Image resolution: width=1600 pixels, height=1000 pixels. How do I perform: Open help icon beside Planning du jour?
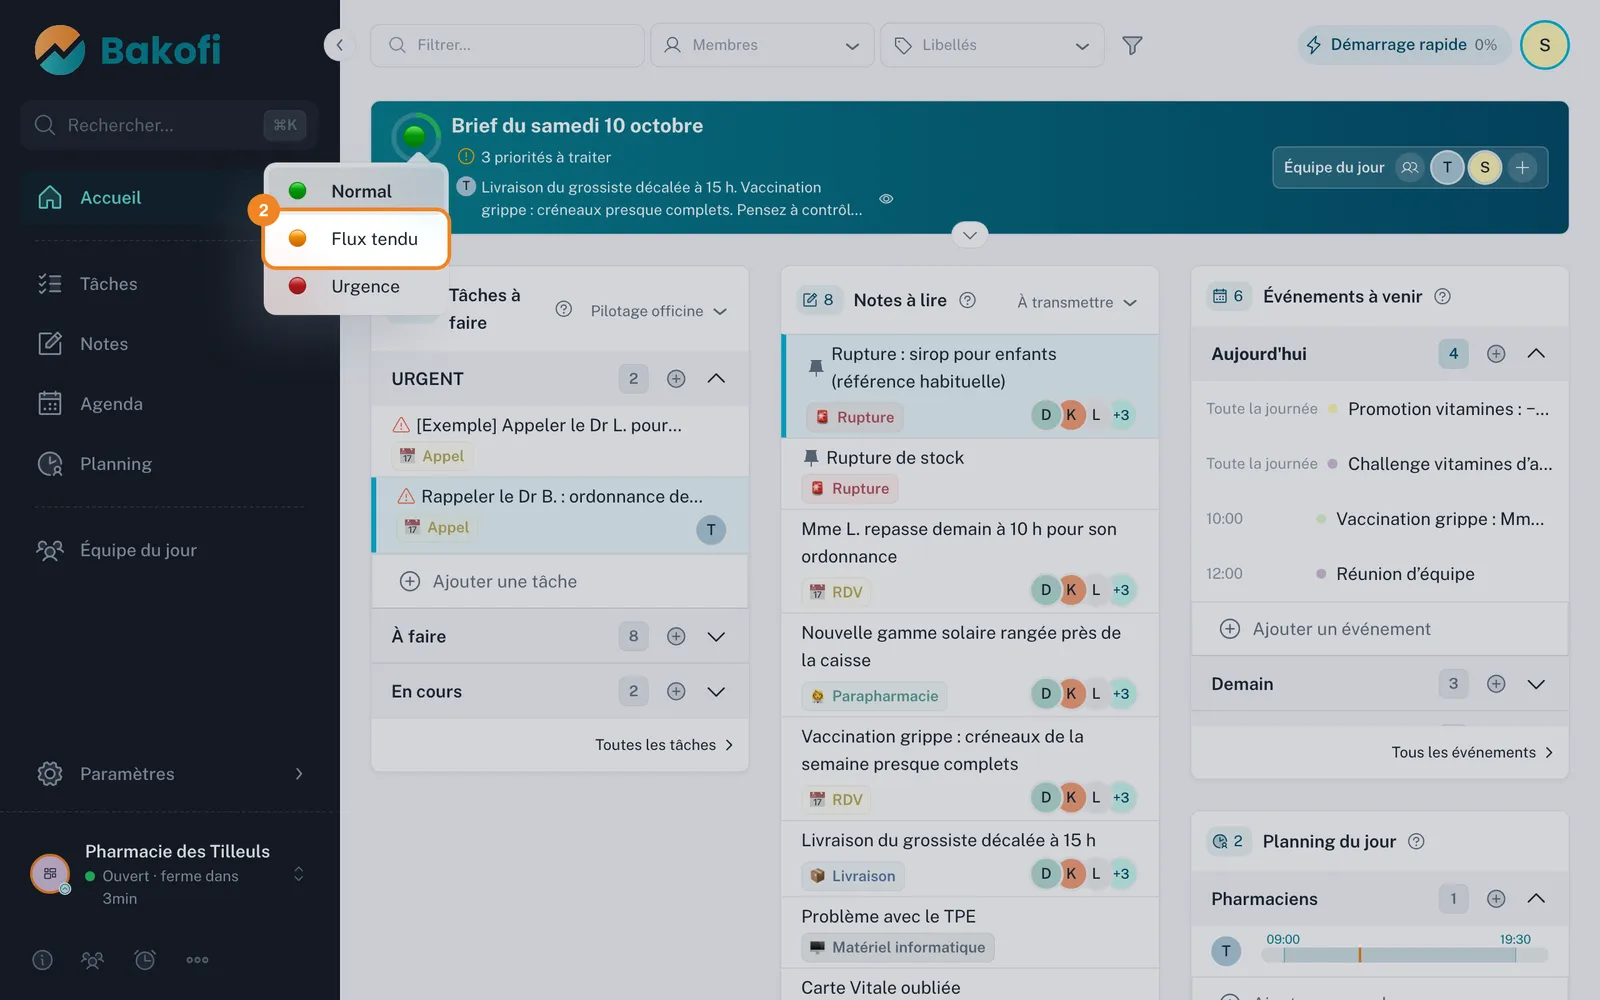click(1416, 841)
